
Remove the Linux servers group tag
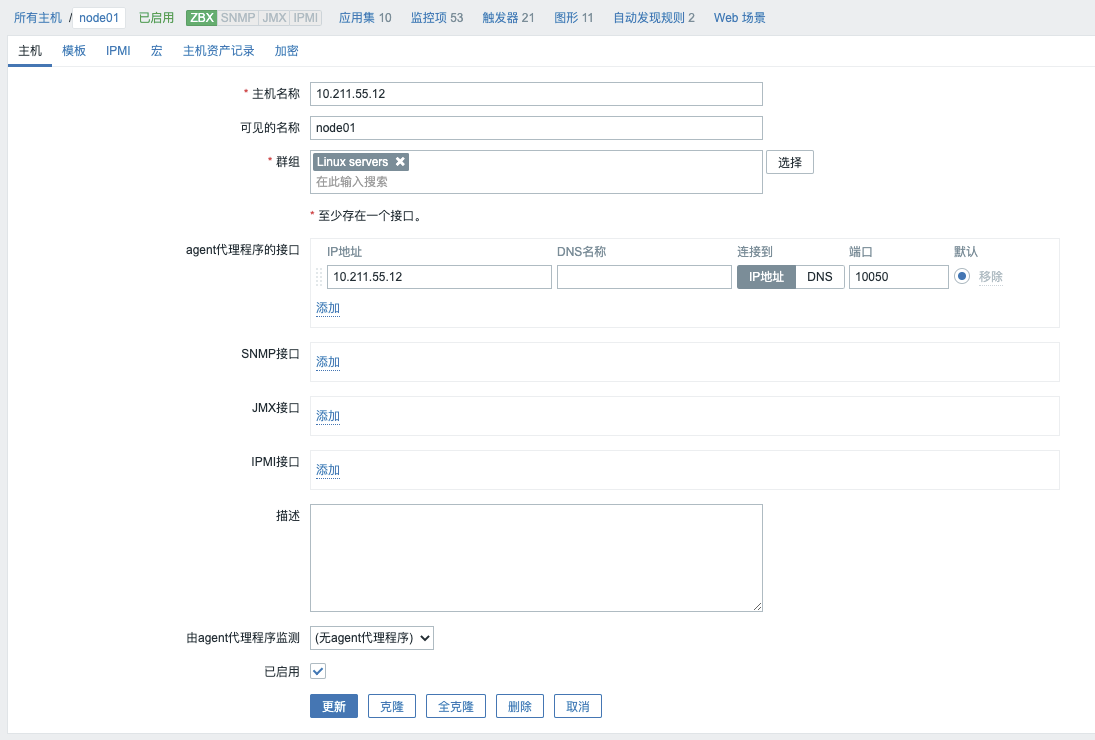400,161
